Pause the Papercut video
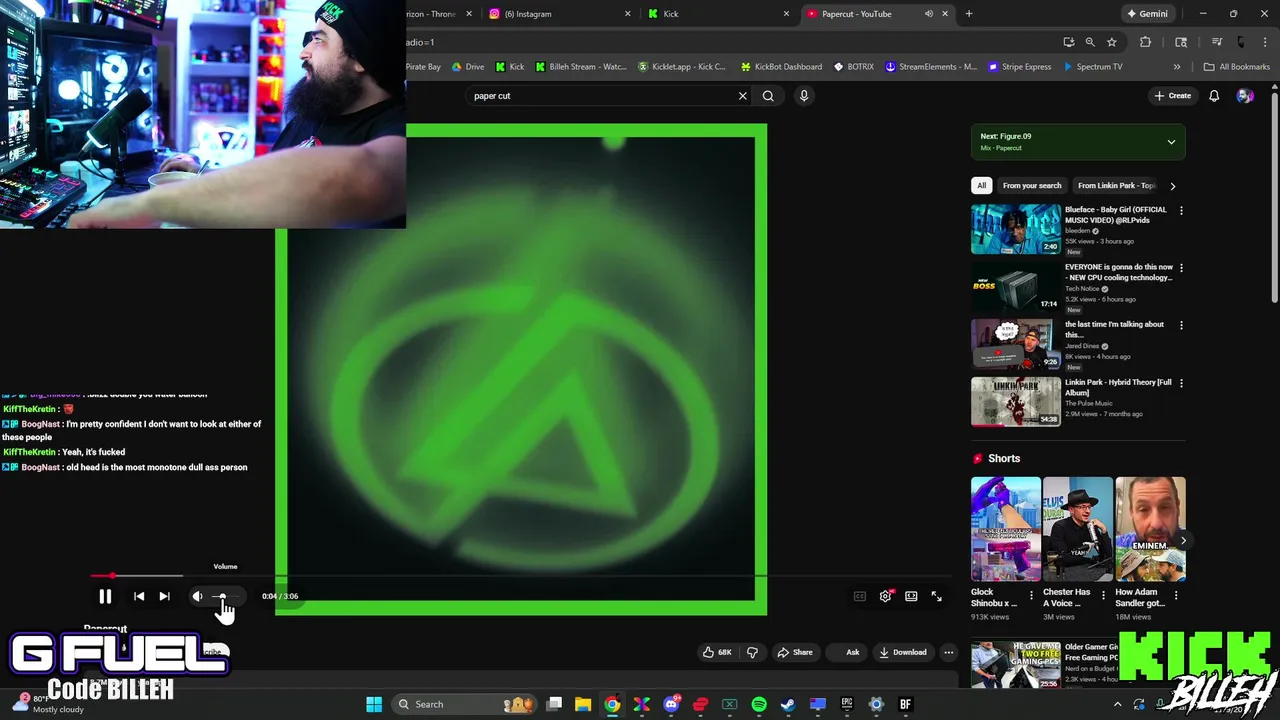 click(x=105, y=596)
